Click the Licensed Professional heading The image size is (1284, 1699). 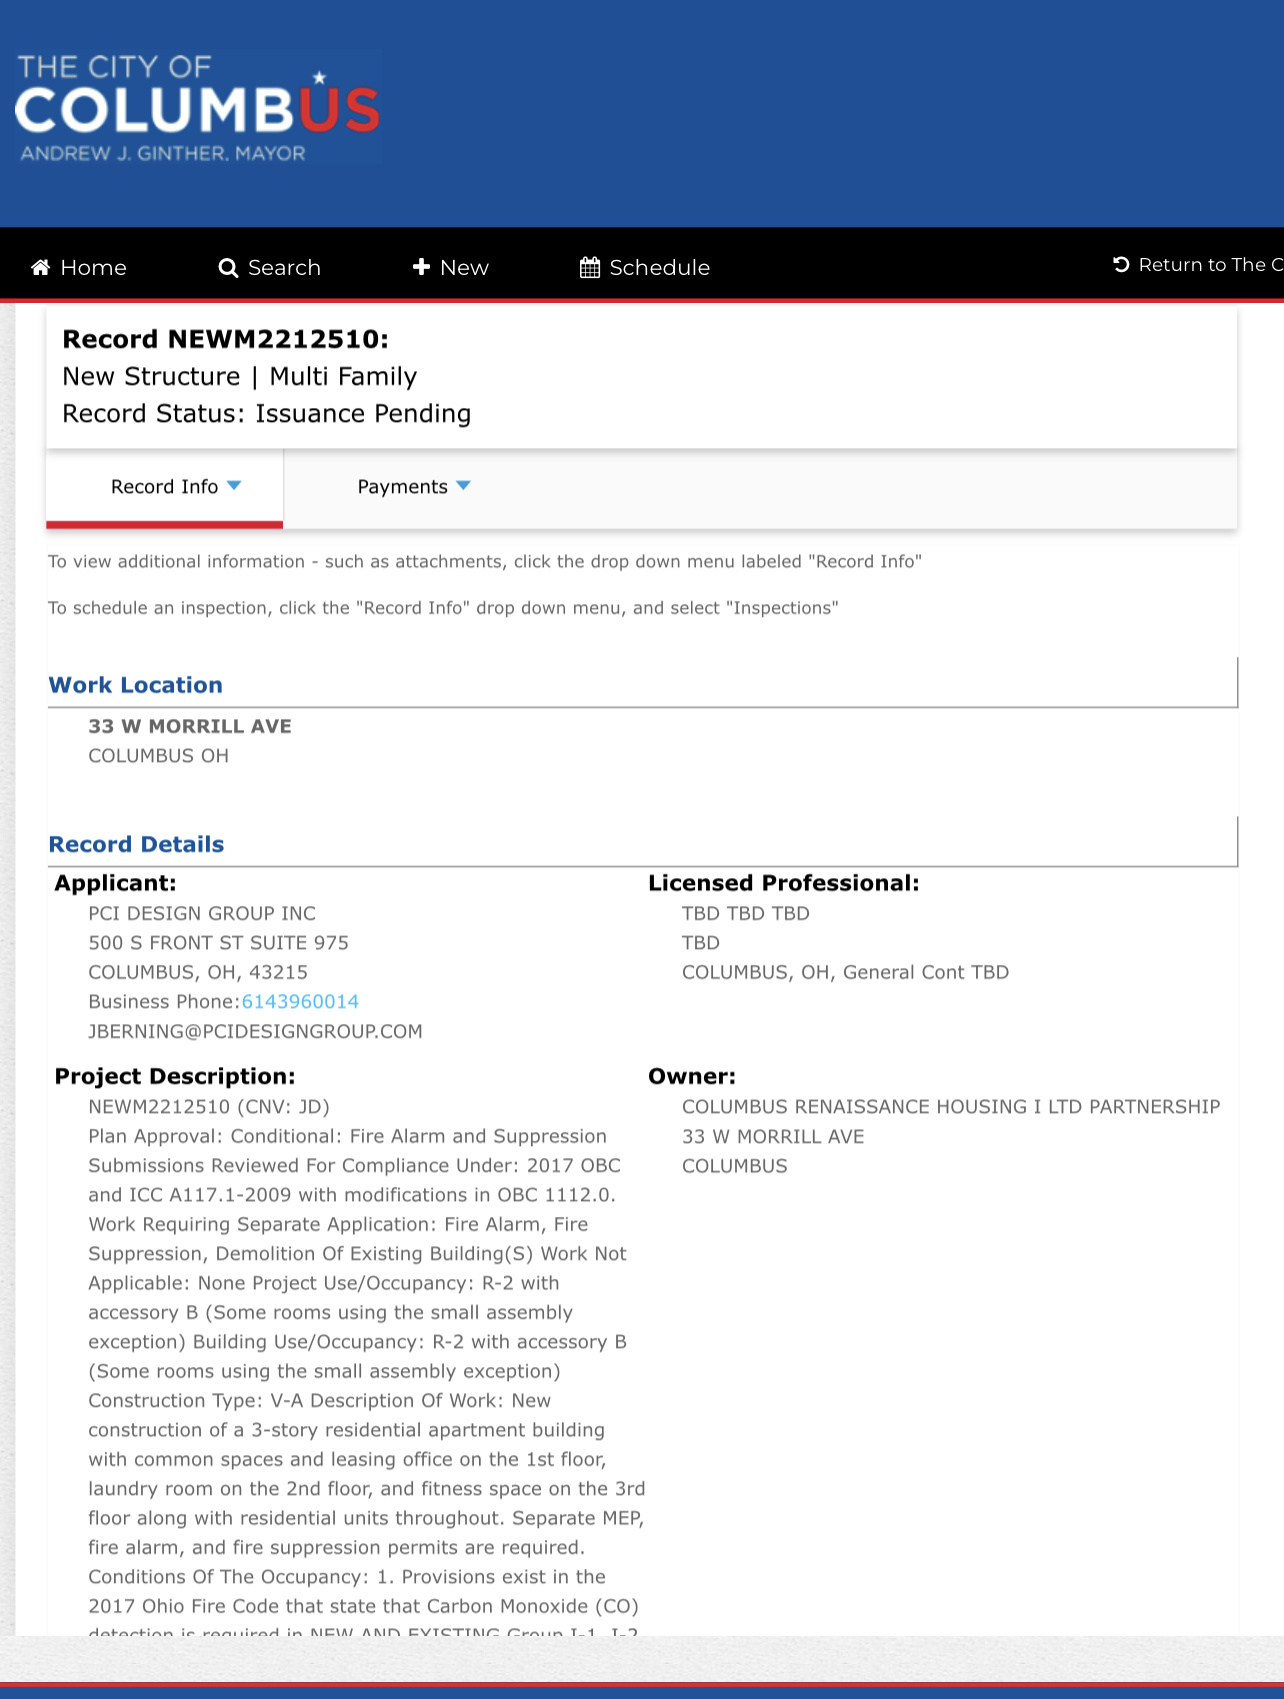point(783,883)
